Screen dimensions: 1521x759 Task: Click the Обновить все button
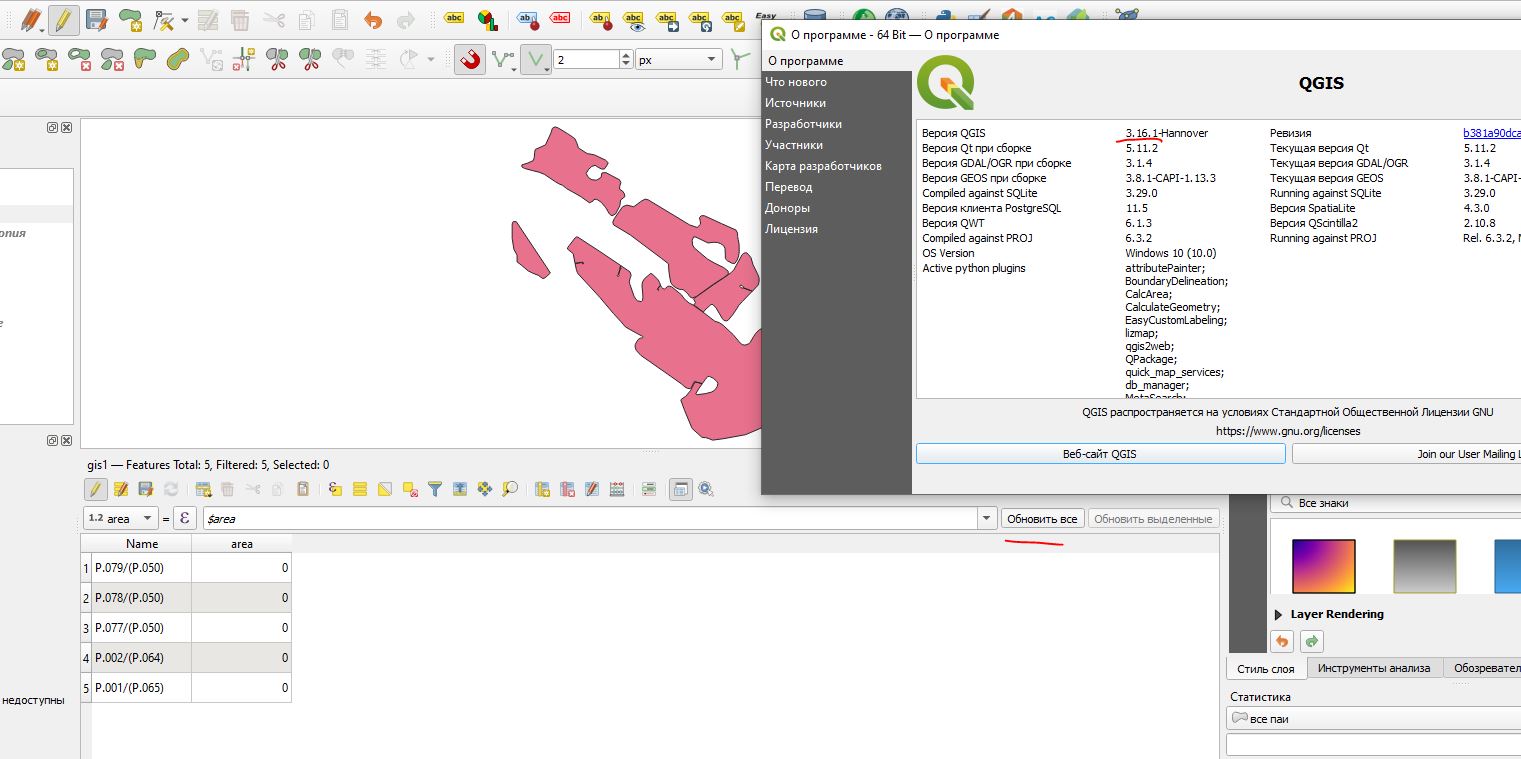[x=1042, y=519]
